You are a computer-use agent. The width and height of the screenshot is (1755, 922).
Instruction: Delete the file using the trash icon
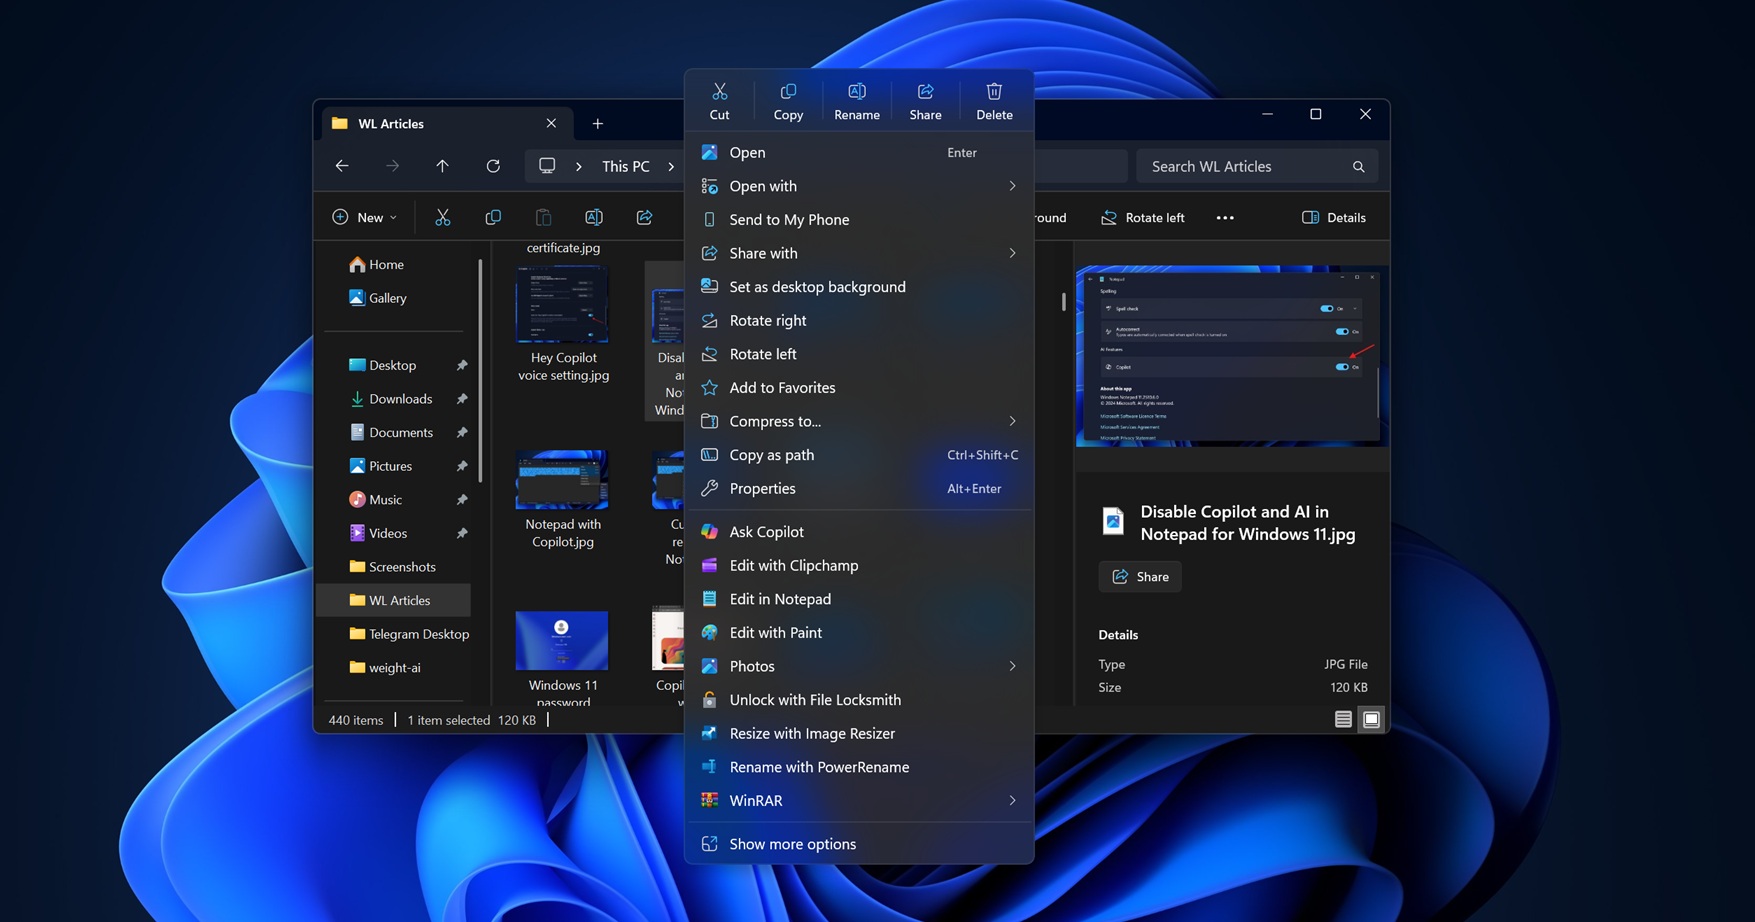tap(993, 99)
